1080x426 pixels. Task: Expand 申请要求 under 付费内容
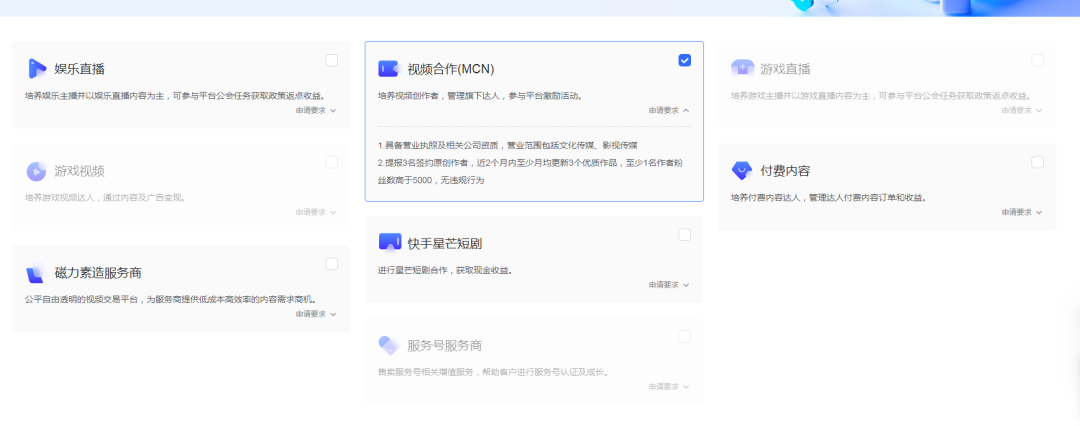tap(1021, 212)
